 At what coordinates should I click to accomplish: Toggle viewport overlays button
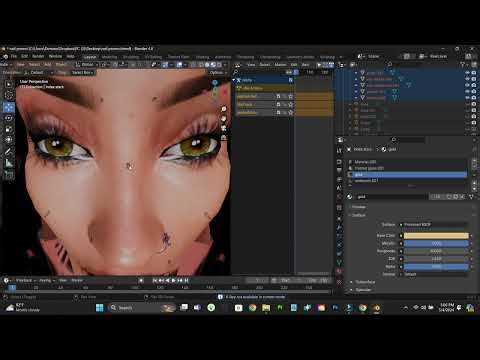click(179, 65)
